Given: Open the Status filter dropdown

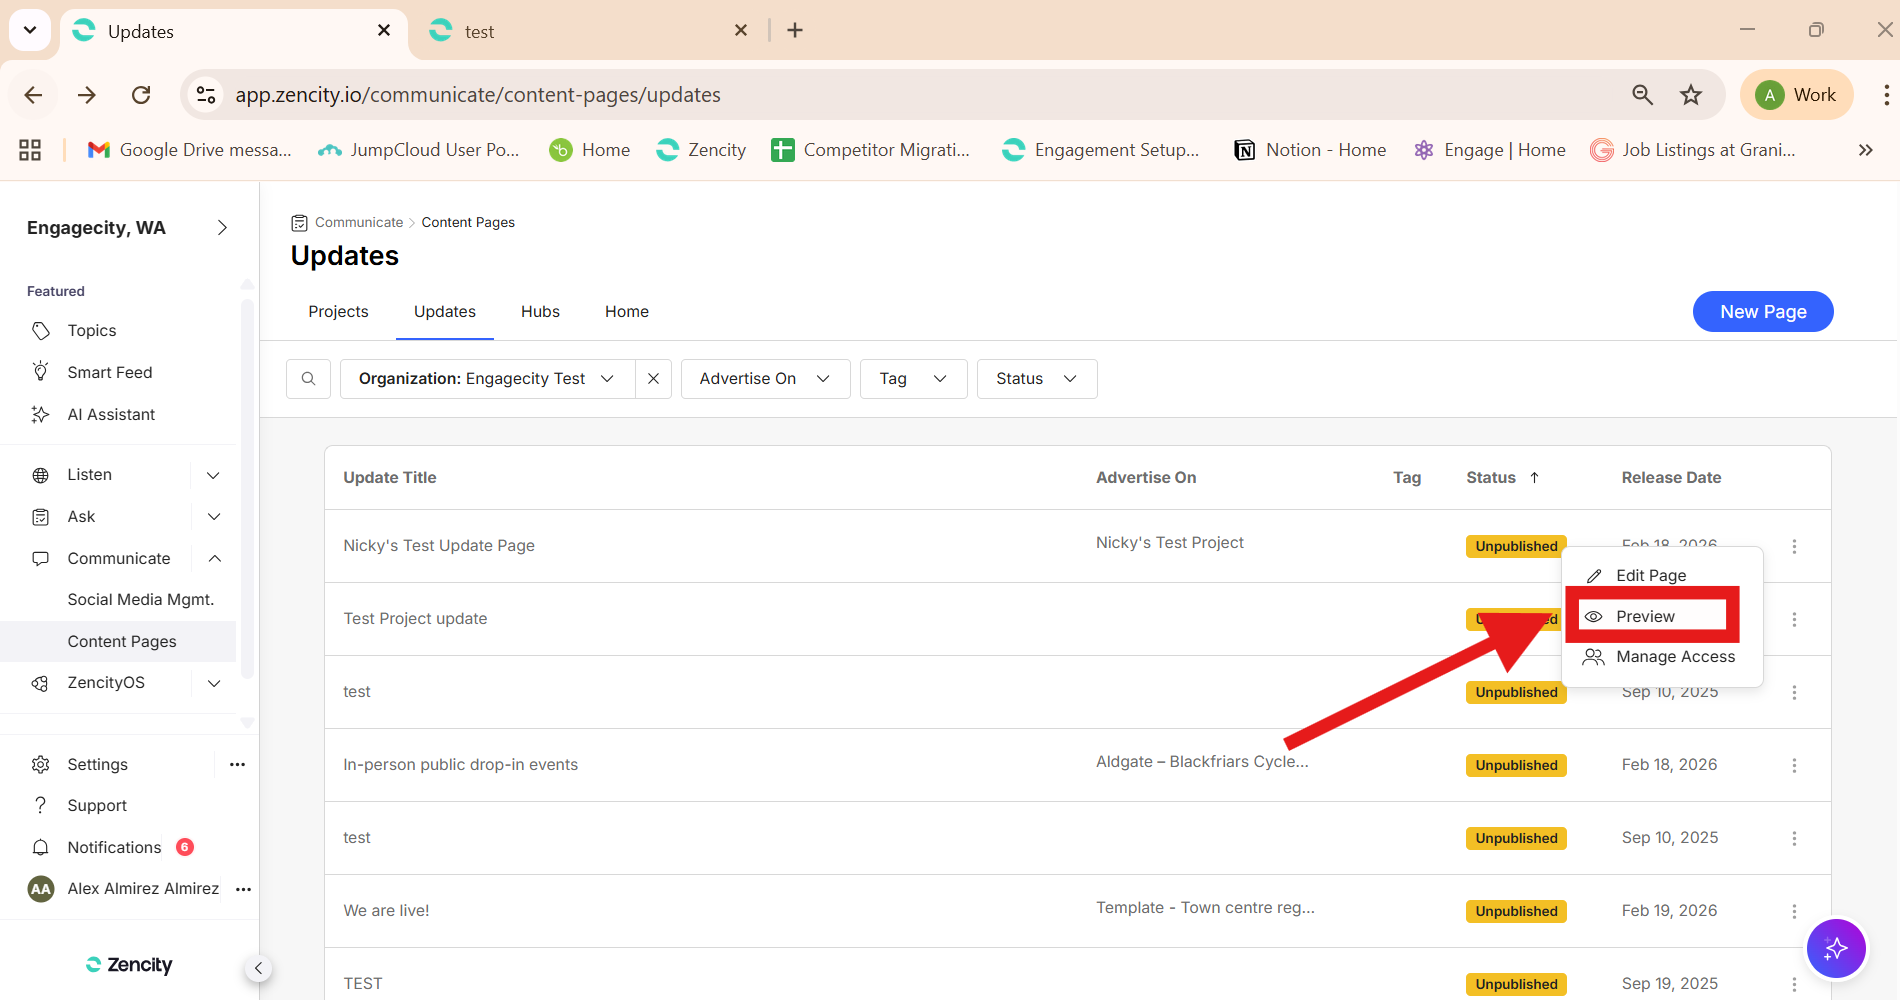Looking at the screenshot, I should coord(1036,379).
